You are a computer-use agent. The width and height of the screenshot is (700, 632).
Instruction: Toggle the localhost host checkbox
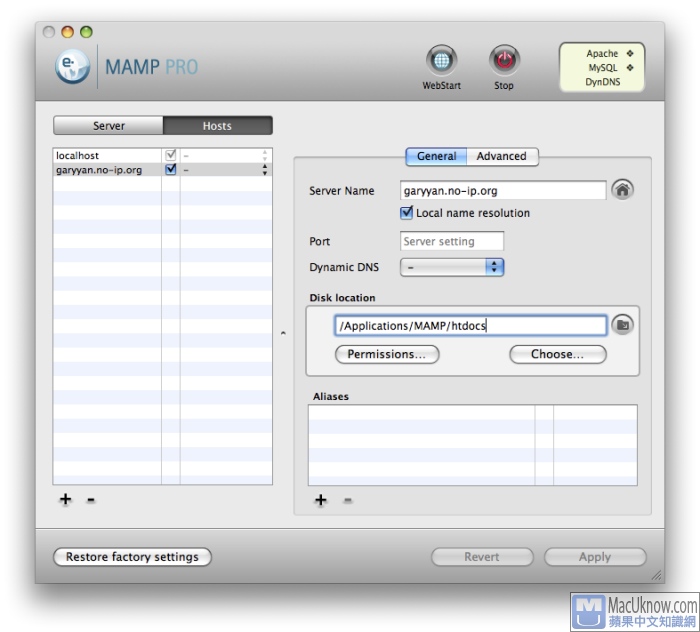point(170,156)
